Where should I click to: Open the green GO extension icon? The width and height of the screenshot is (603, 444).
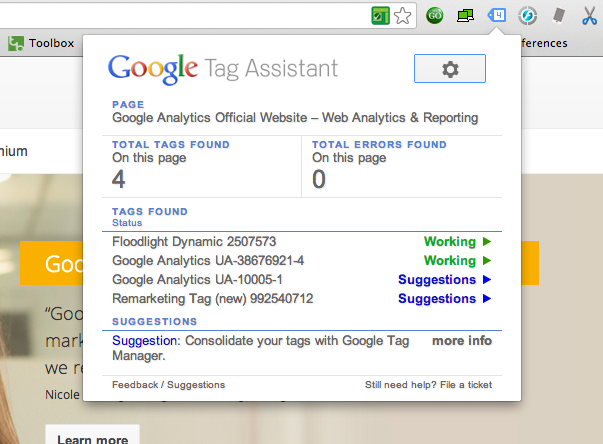[x=435, y=16]
